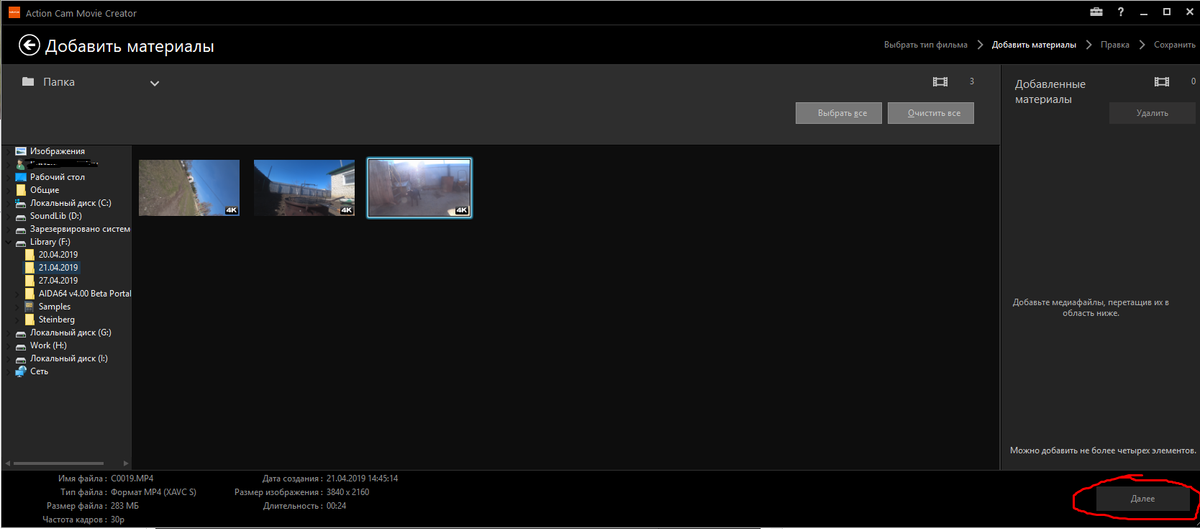Click the Рабочий стол desktop icon

(21, 177)
